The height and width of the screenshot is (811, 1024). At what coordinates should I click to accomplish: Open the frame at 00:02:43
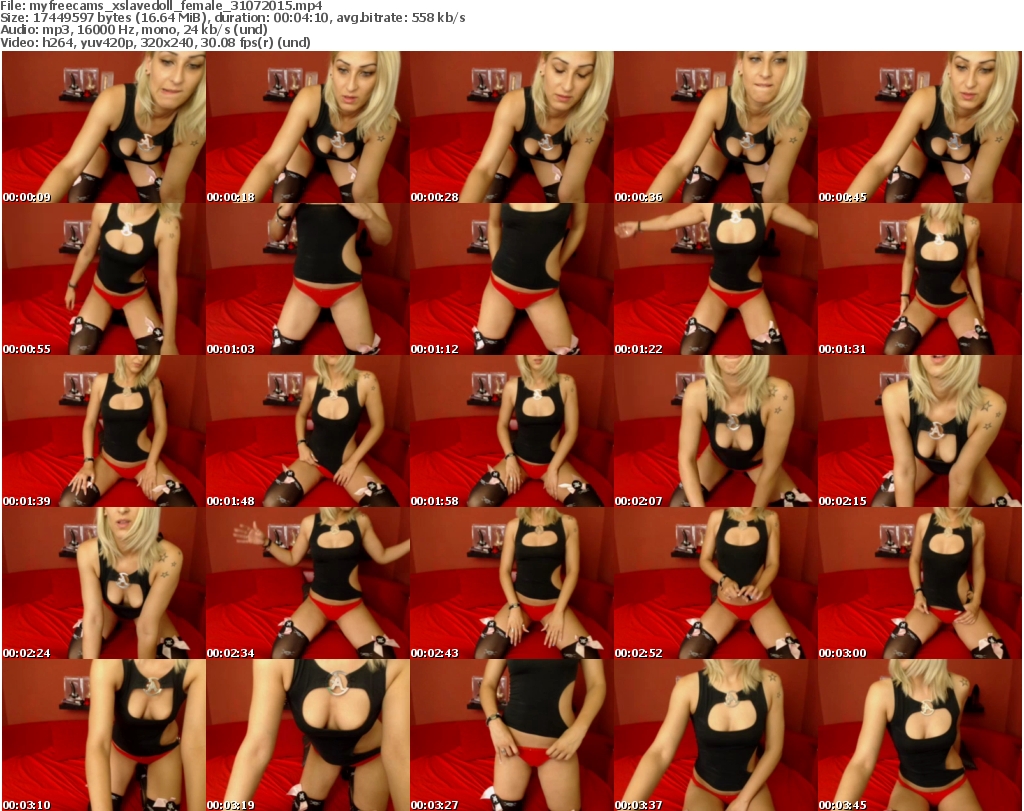point(511,583)
